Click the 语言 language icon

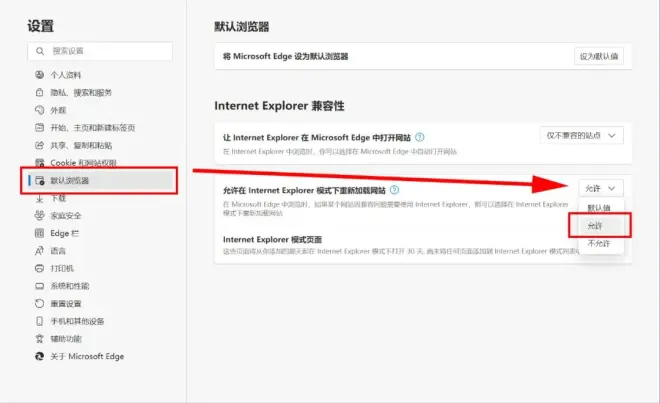tap(40, 251)
